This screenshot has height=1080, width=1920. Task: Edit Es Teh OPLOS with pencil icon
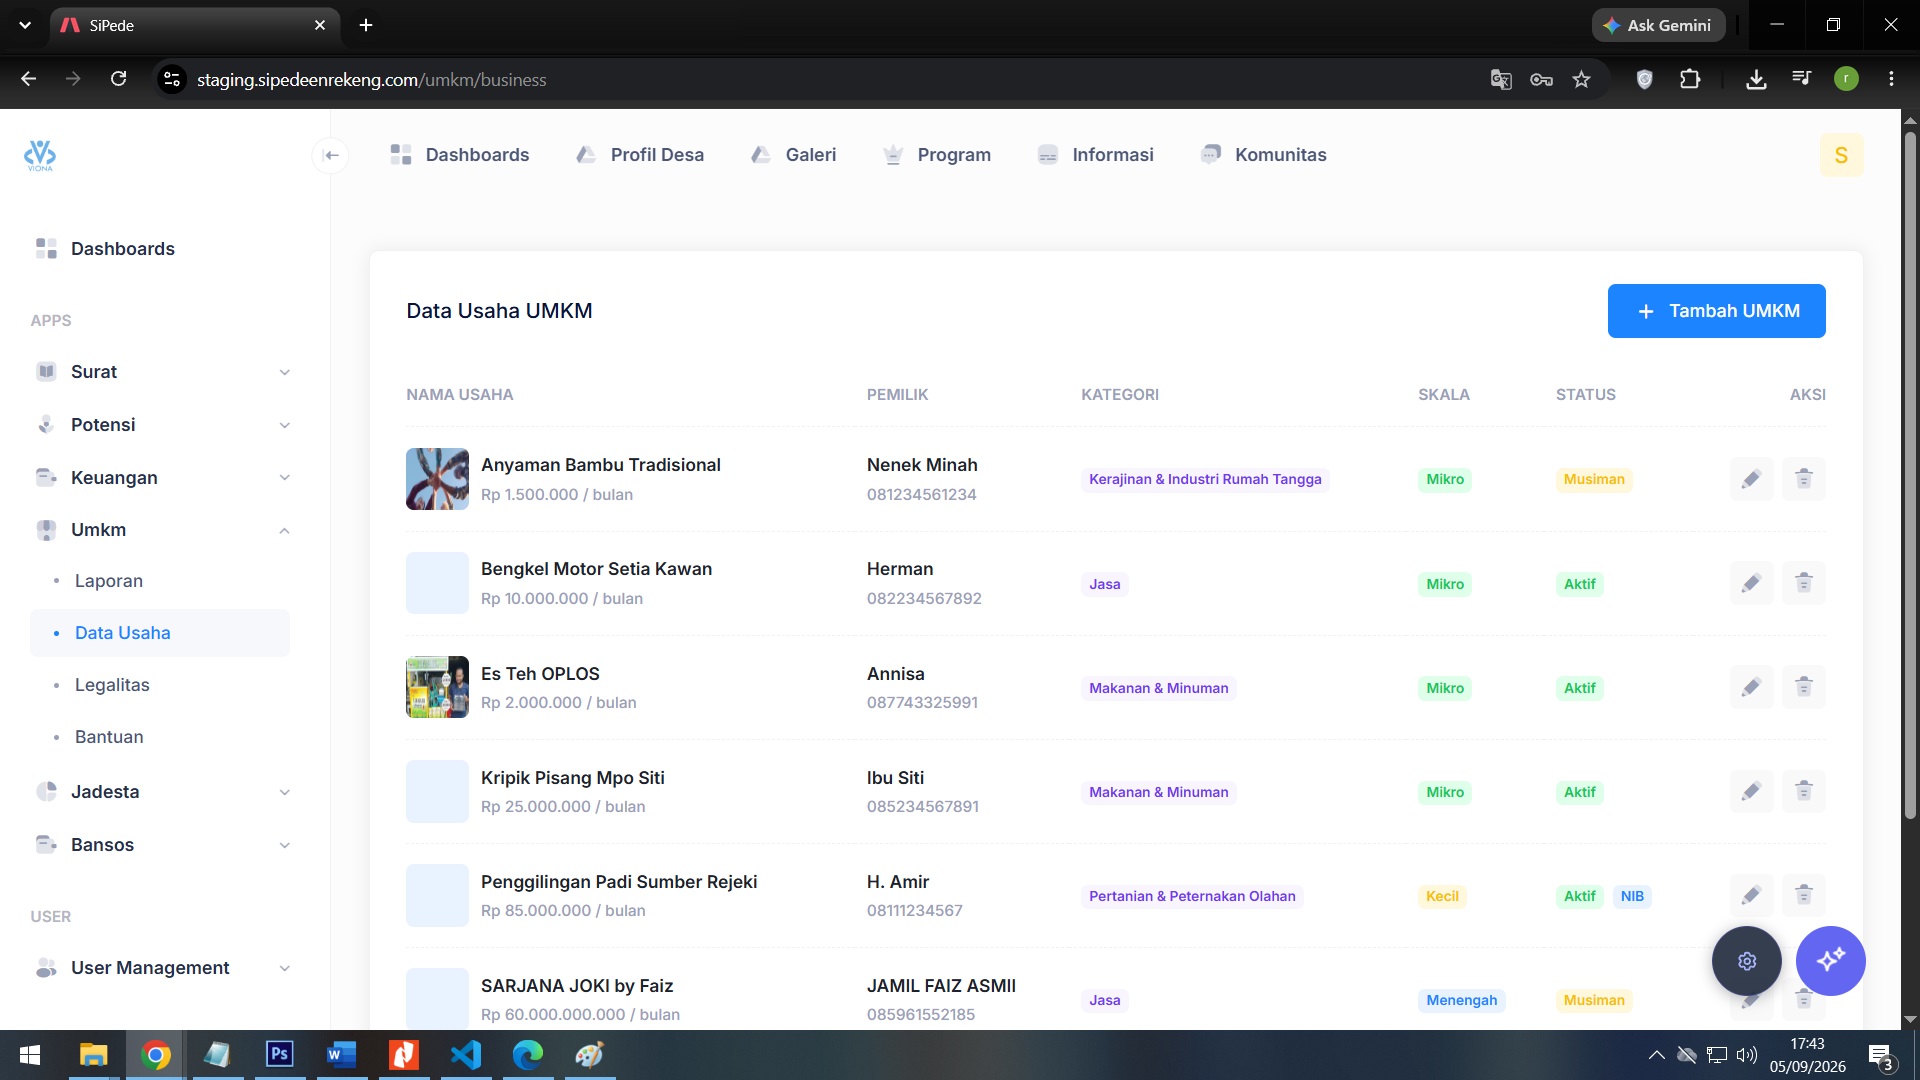1751,687
